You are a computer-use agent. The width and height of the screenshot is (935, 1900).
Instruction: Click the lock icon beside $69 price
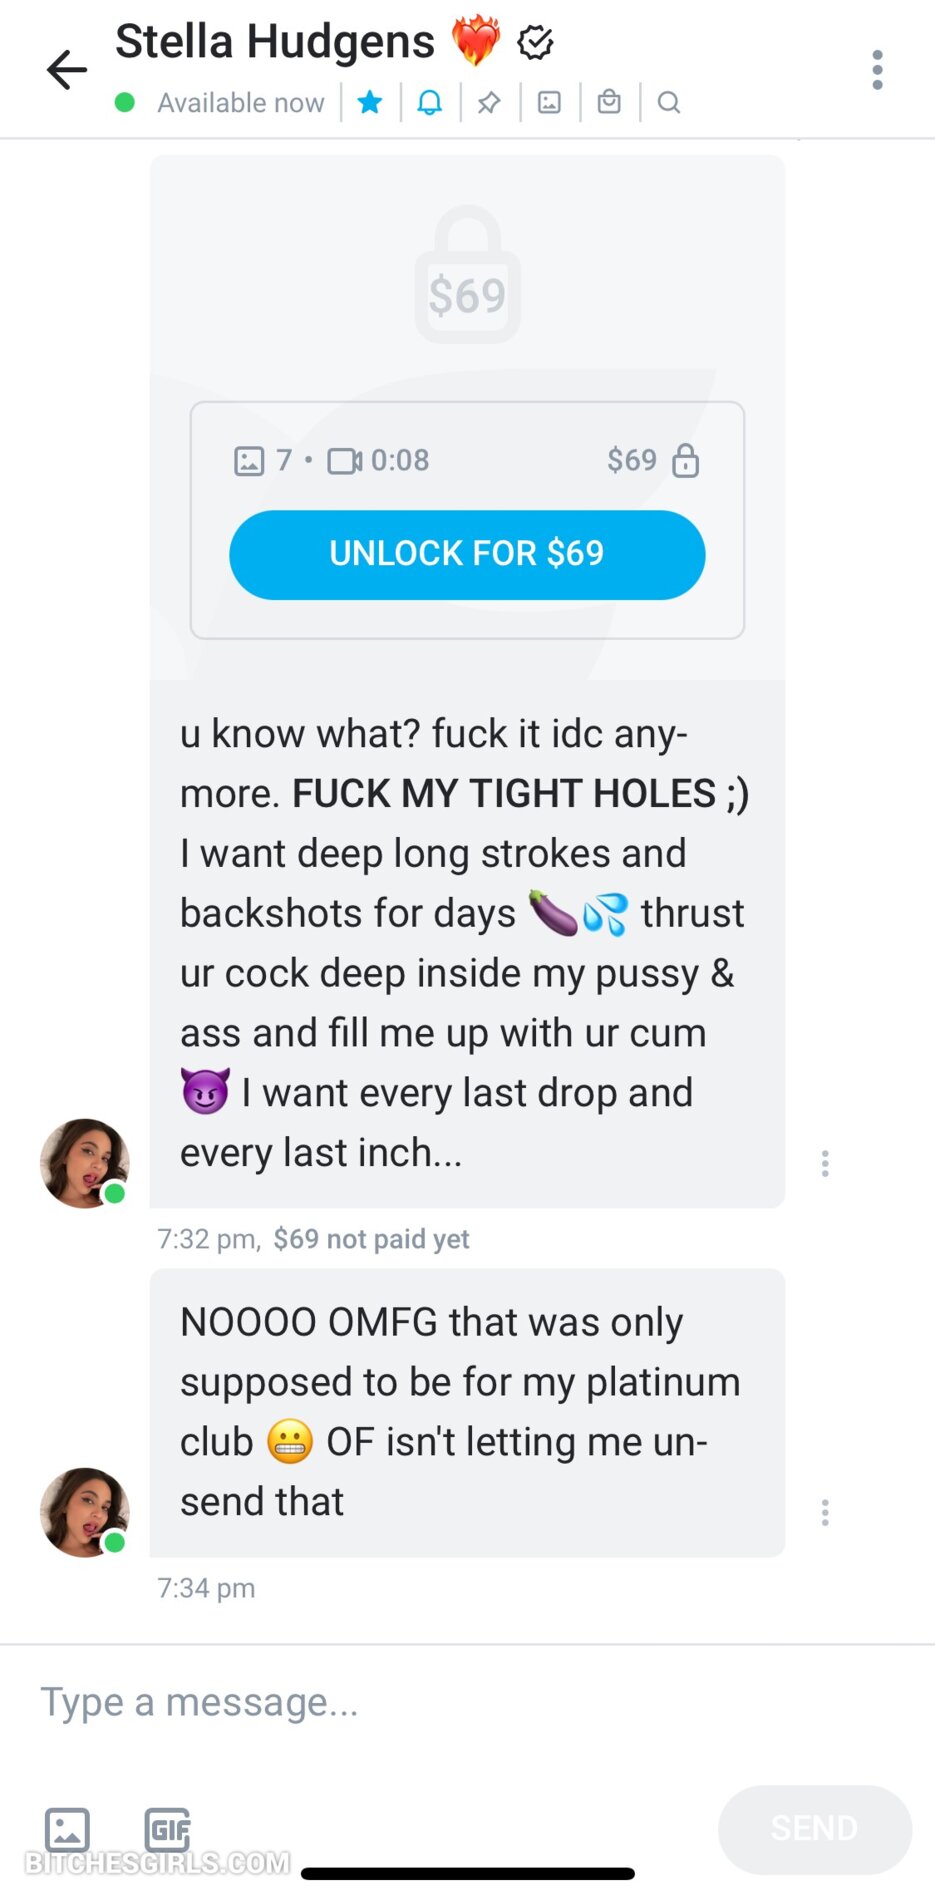(x=685, y=460)
